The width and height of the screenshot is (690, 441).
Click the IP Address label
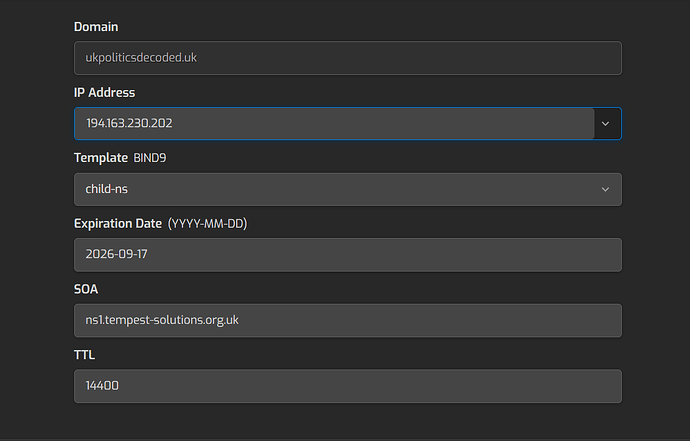pos(104,92)
